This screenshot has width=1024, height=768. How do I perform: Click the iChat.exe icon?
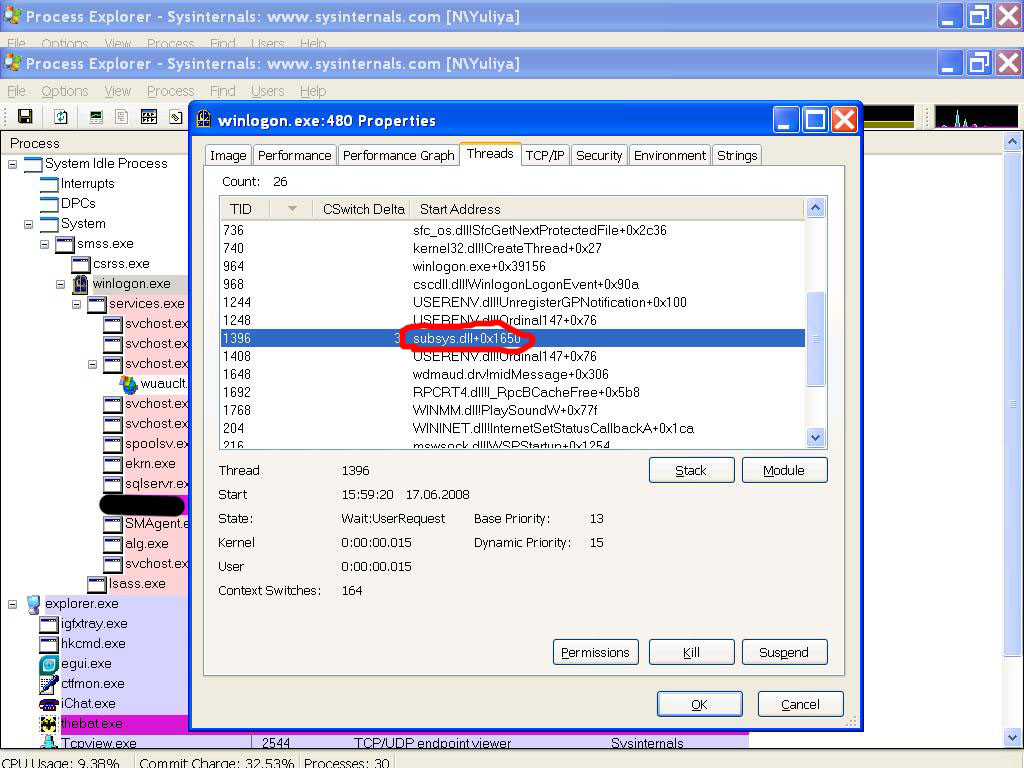[48, 704]
